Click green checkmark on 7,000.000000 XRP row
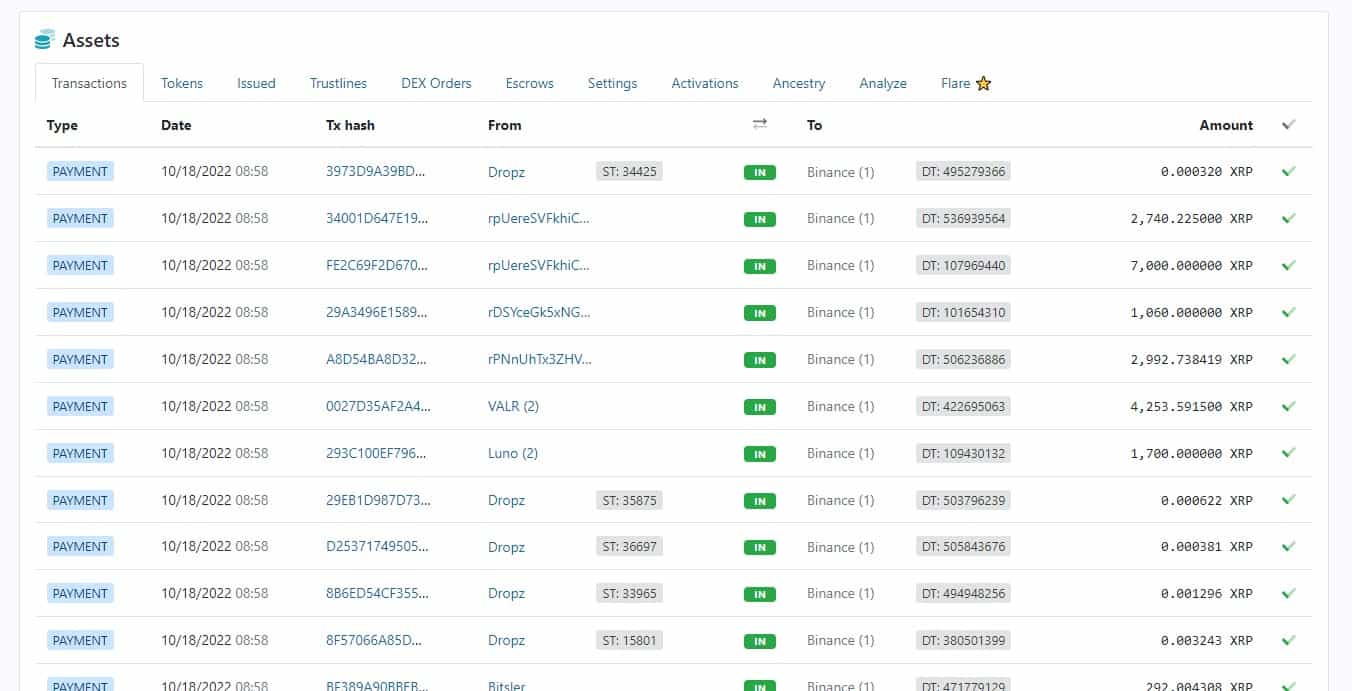 click(x=1288, y=265)
